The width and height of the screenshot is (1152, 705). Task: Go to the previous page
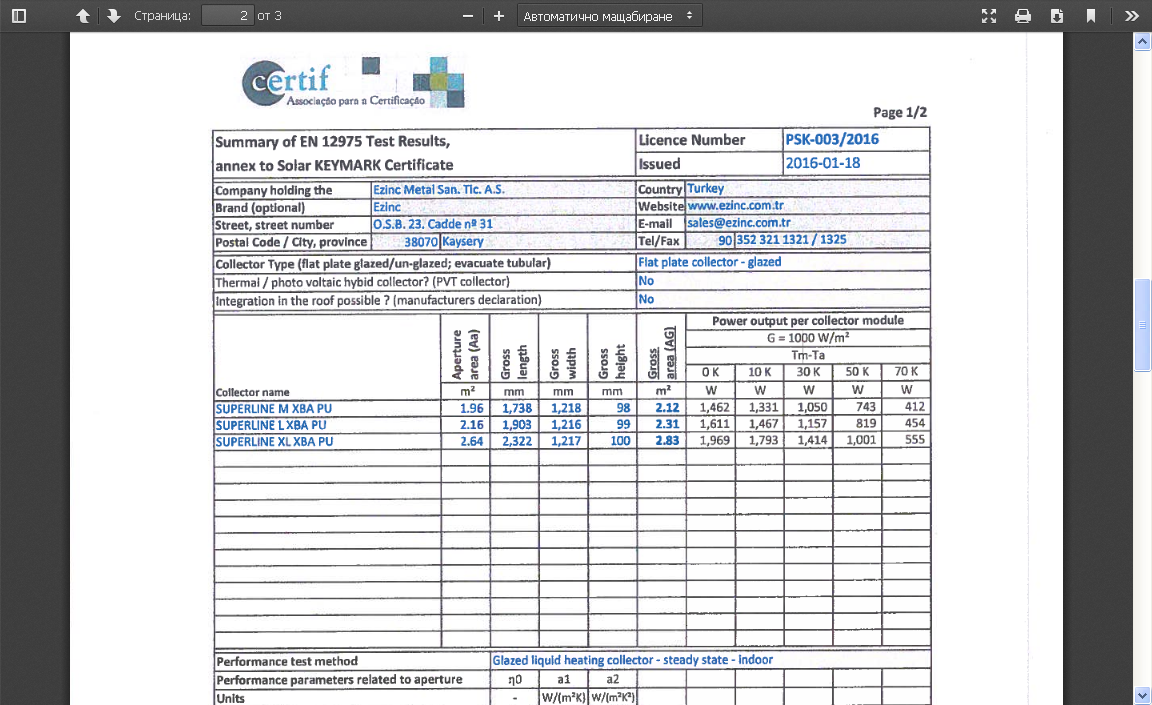click(83, 16)
